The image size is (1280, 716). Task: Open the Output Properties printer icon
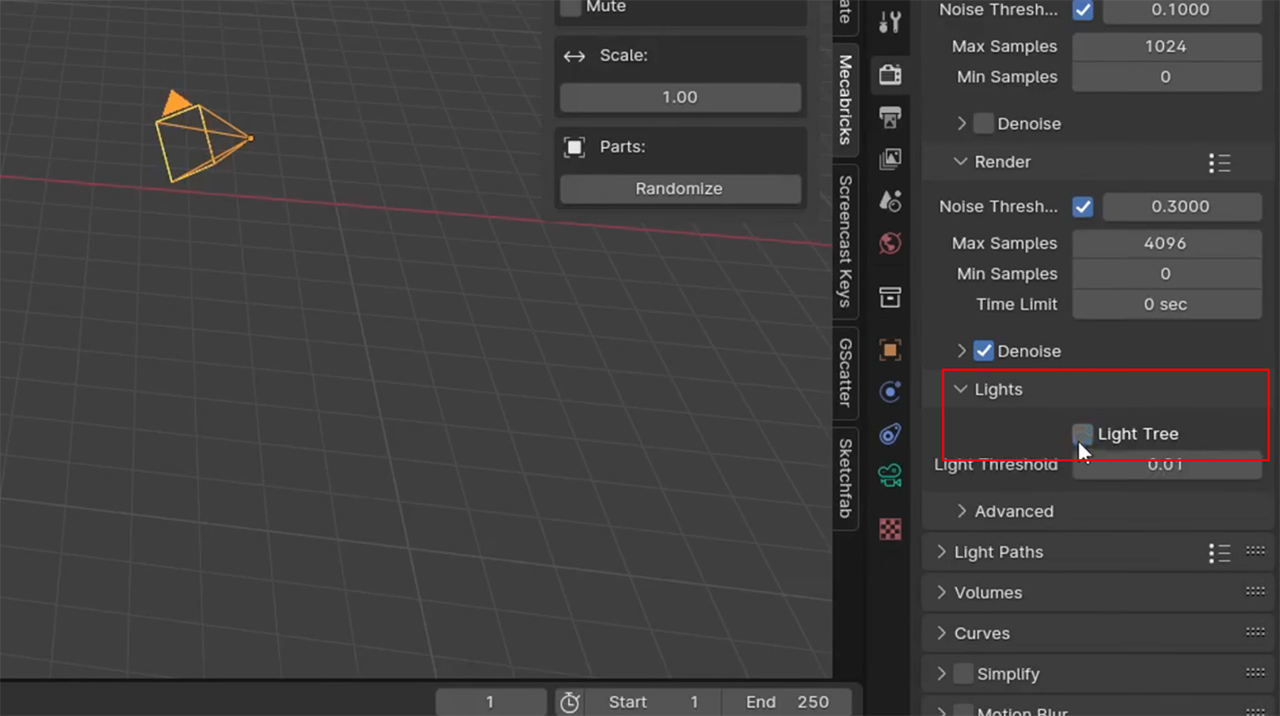point(890,118)
